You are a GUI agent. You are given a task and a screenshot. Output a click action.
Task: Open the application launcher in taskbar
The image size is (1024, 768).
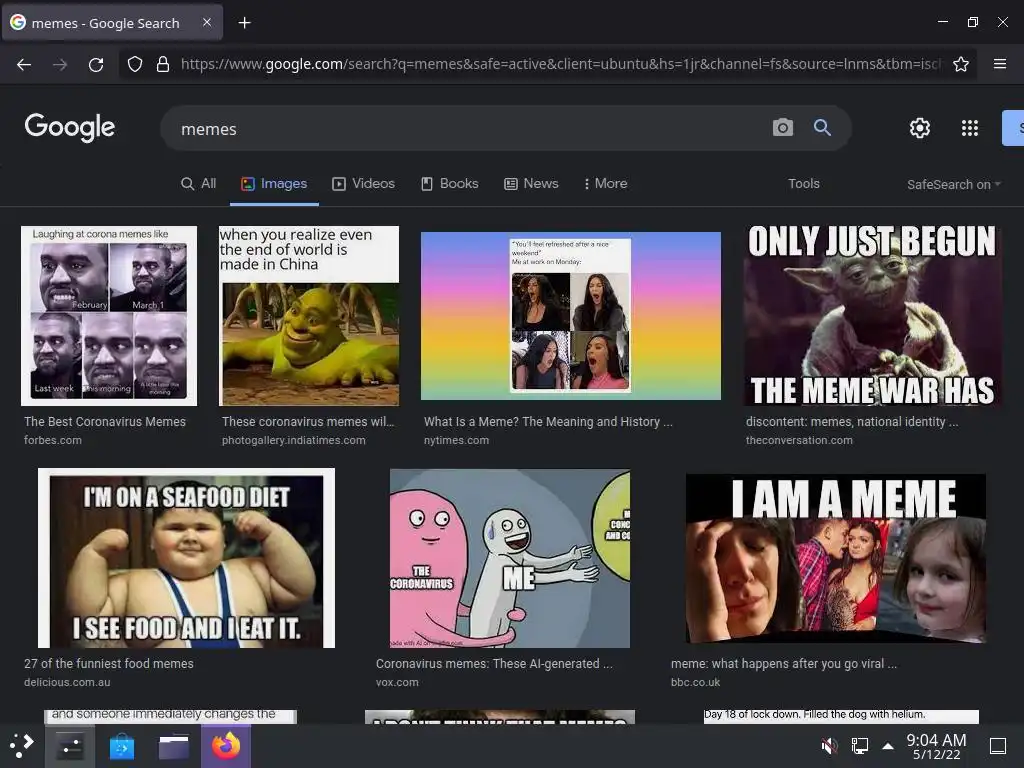(22, 745)
